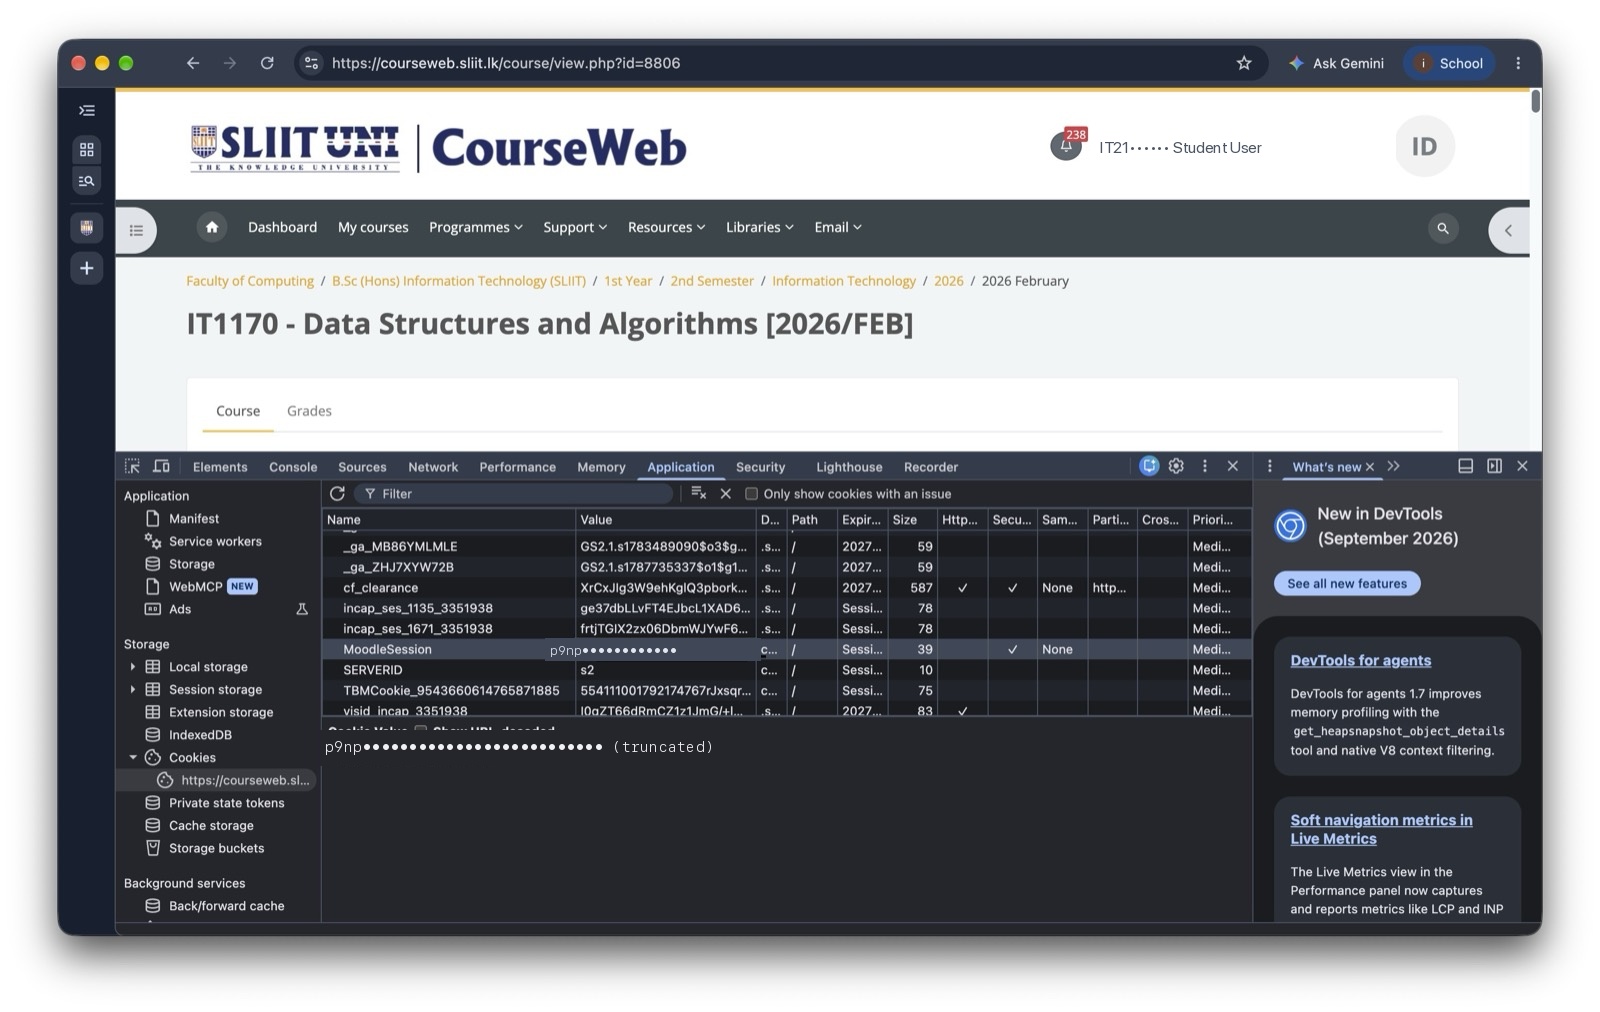The image size is (1600, 1012).
Task: Open the Support dropdown menu
Action: [x=575, y=228]
